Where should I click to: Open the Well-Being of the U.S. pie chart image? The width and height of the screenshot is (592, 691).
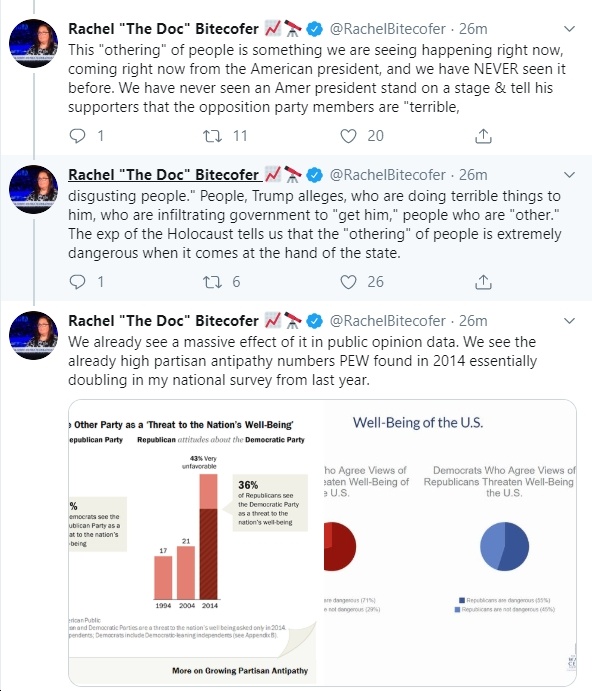(x=450, y=542)
